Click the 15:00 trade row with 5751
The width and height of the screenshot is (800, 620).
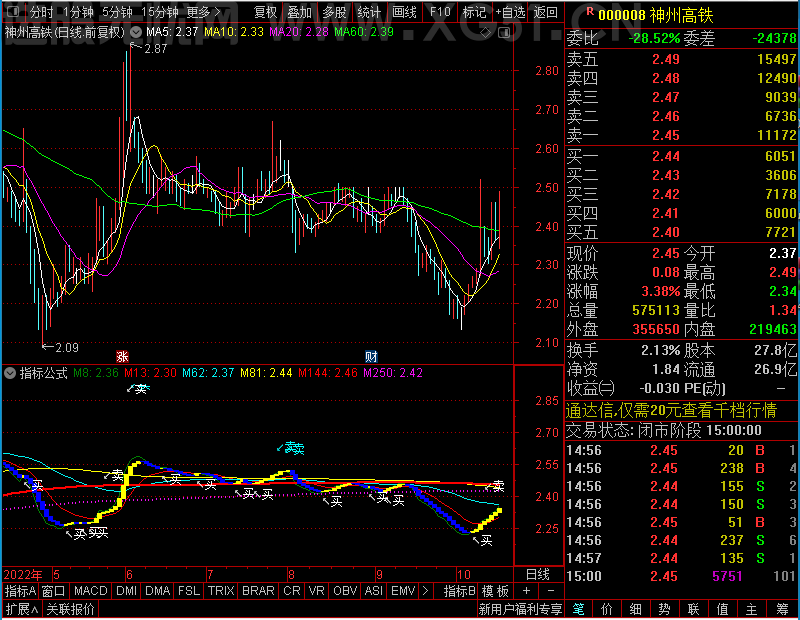click(x=681, y=576)
